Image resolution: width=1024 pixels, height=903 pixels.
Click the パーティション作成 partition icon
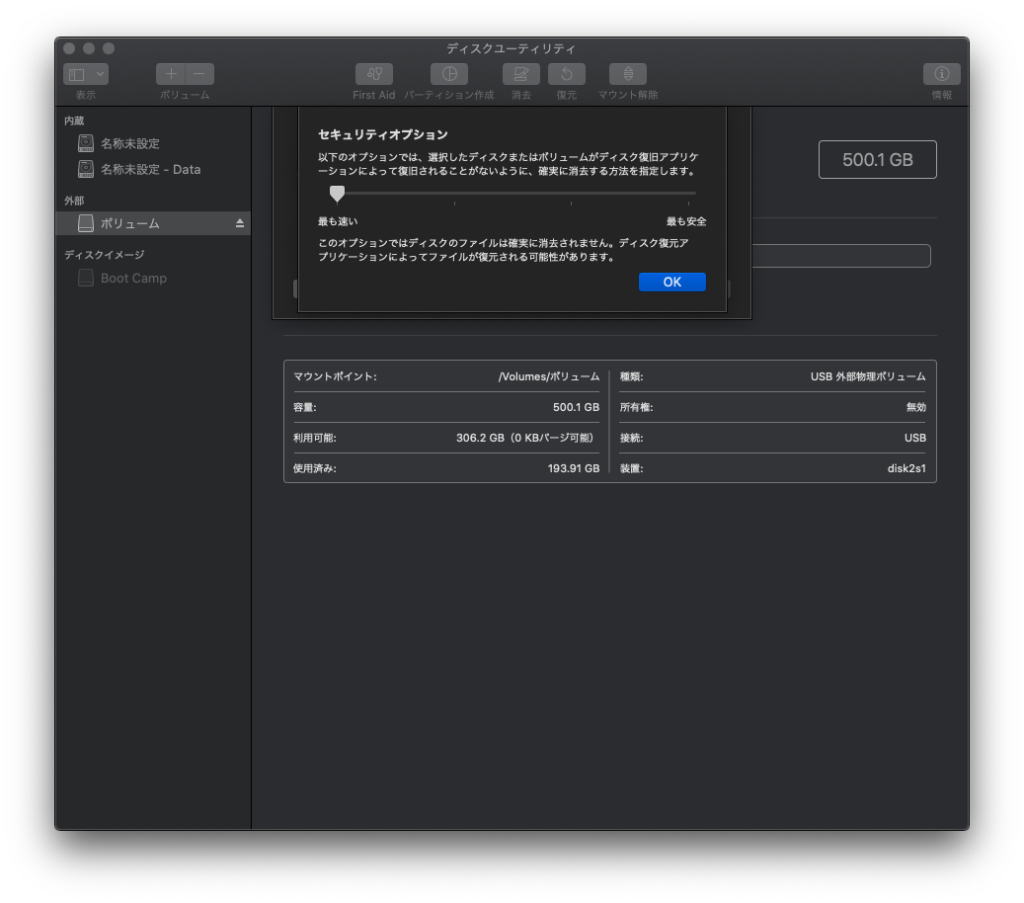coord(449,74)
